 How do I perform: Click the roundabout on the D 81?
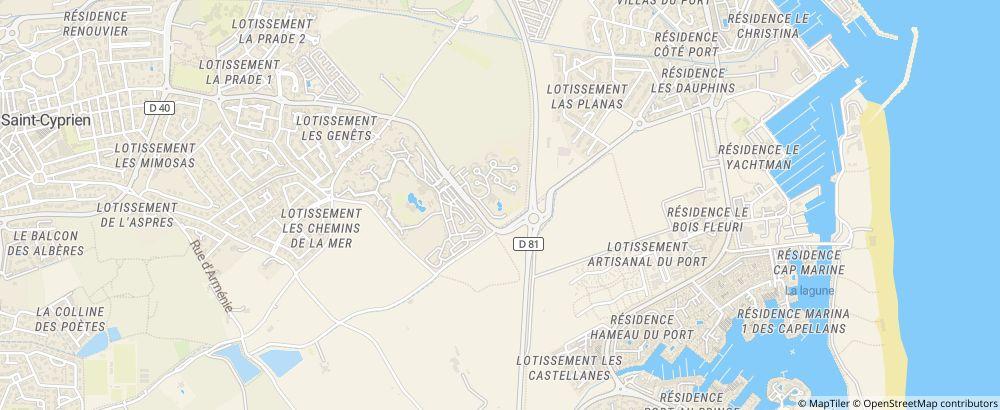tap(534, 219)
